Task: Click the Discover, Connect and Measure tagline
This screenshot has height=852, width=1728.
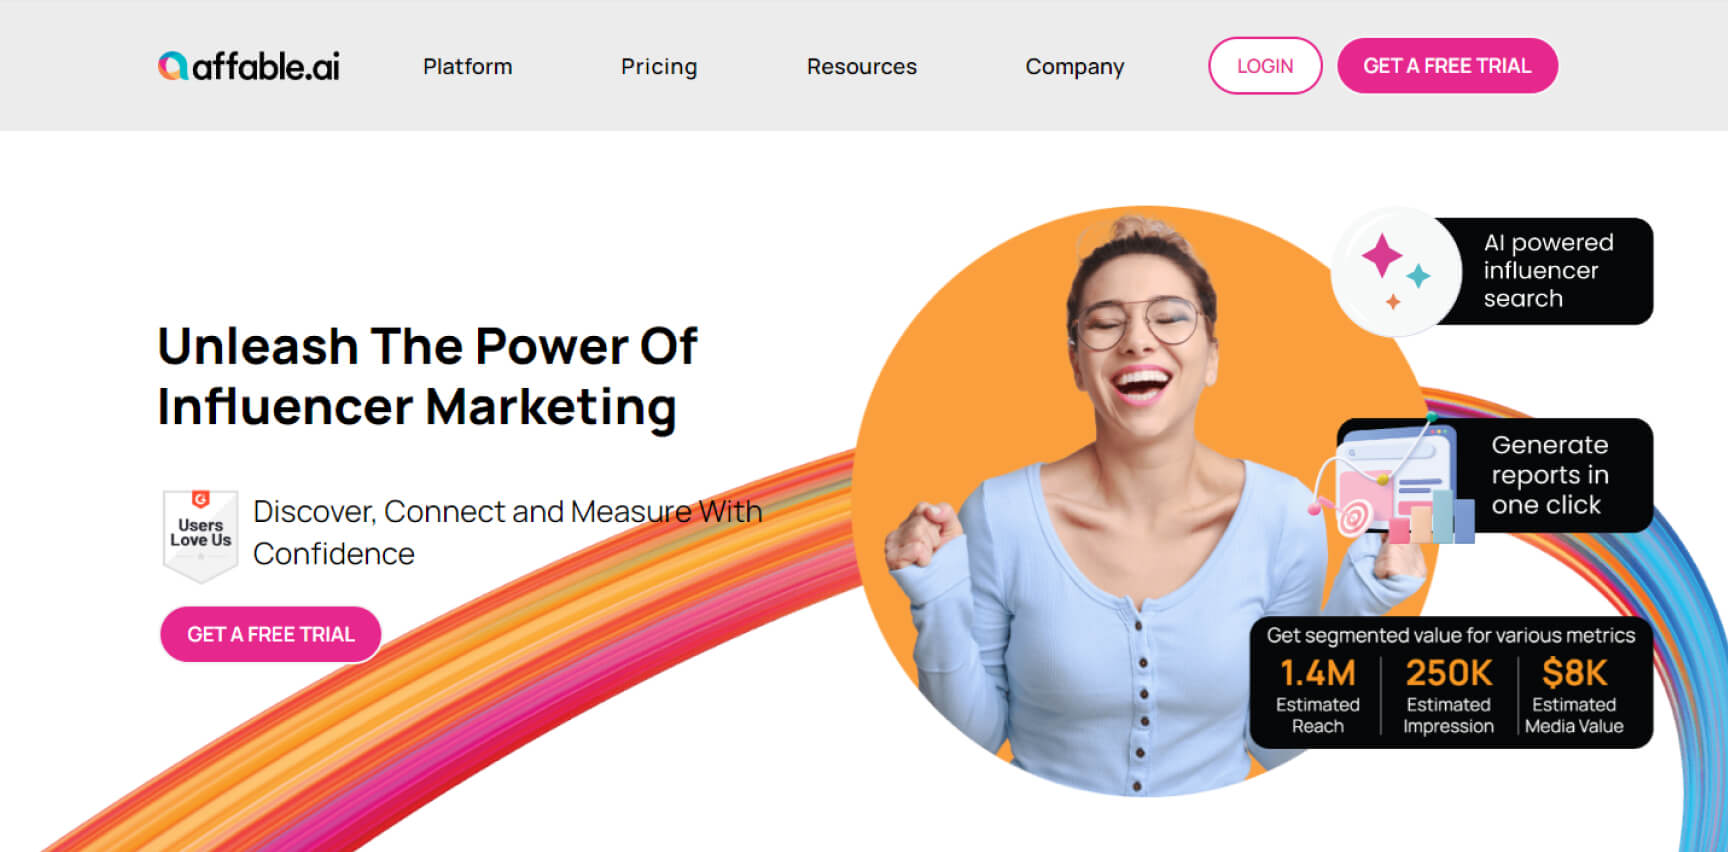Action: pyautogui.click(x=507, y=532)
